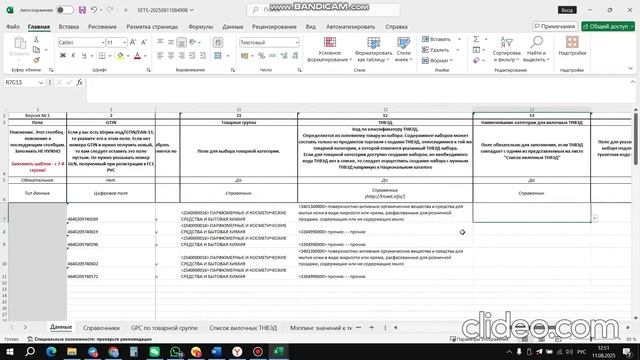Viewport: 640px width, 360px height.
Task: Open the Файл menu
Action: (13, 27)
